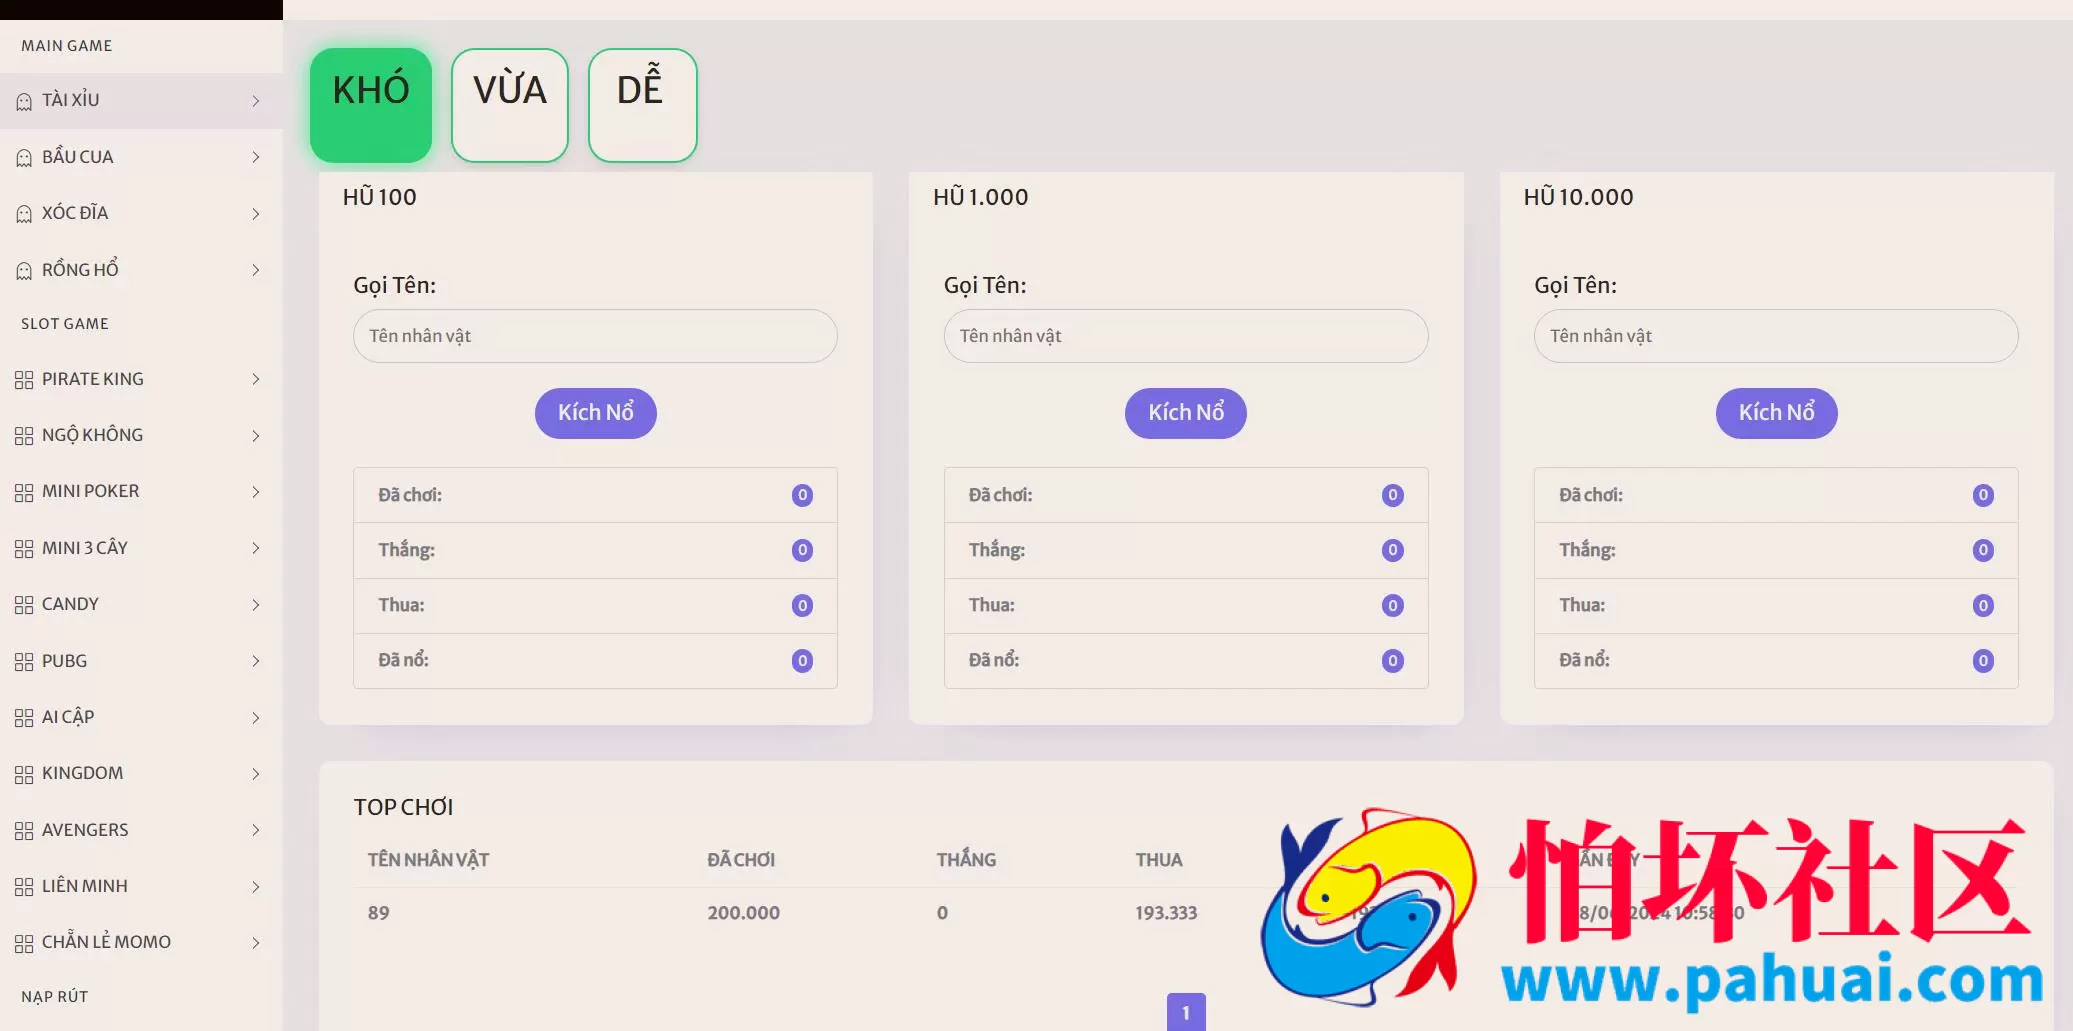The width and height of the screenshot is (2073, 1031).
Task: Click the grid icon beside MINI POKER
Action: [24, 492]
